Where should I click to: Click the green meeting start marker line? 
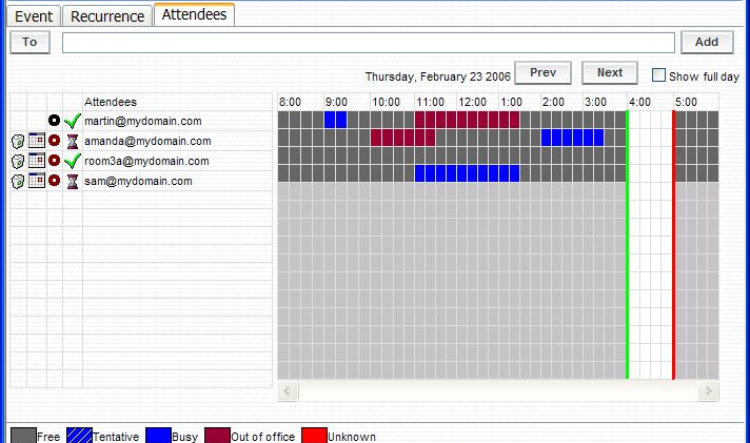628,244
